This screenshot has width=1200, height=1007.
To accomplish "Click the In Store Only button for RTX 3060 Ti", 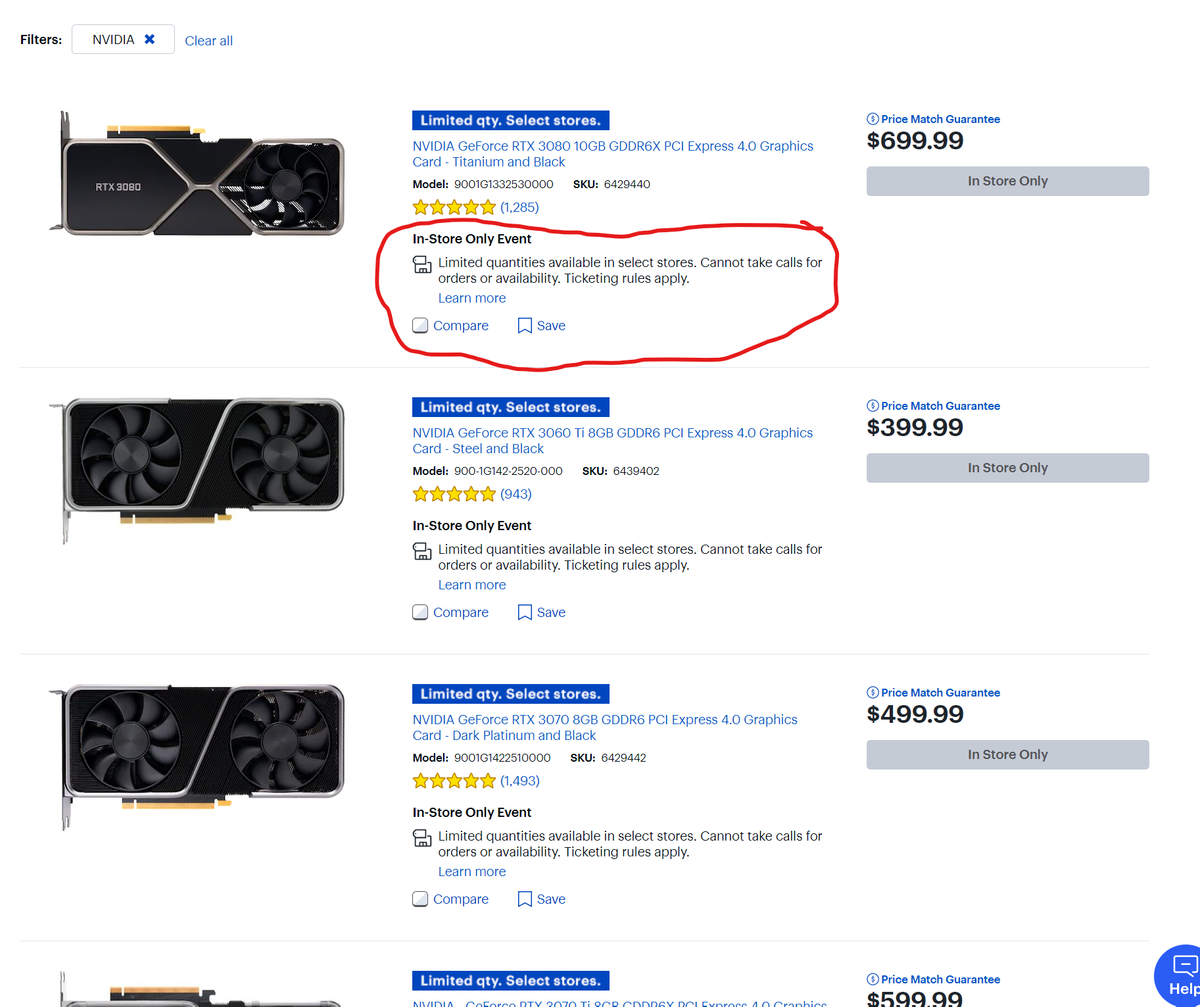I will pos(1007,467).
